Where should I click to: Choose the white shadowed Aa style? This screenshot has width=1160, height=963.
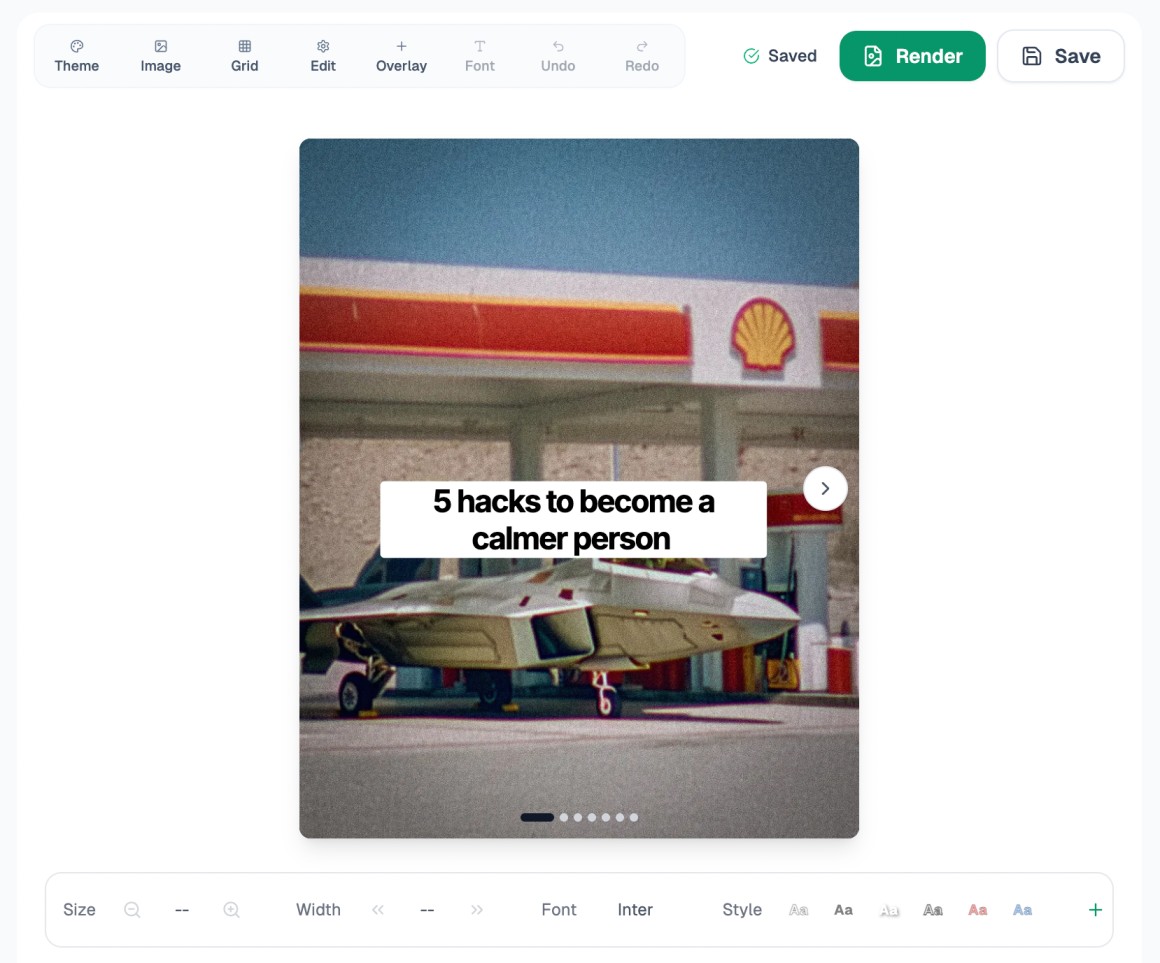point(888,910)
